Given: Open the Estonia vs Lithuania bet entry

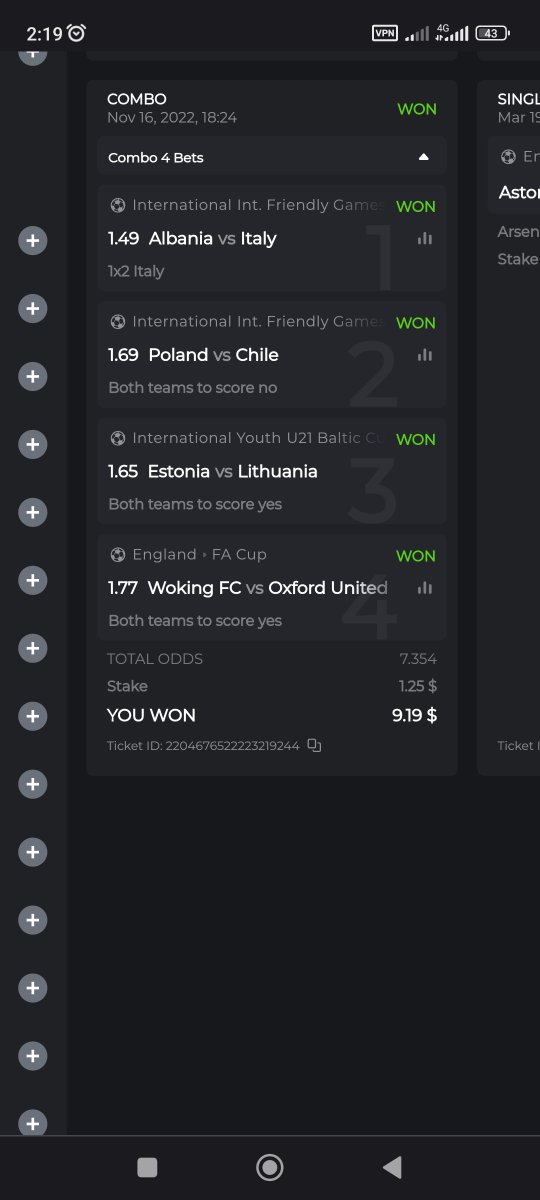Looking at the screenshot, I should tap(272, 471).
